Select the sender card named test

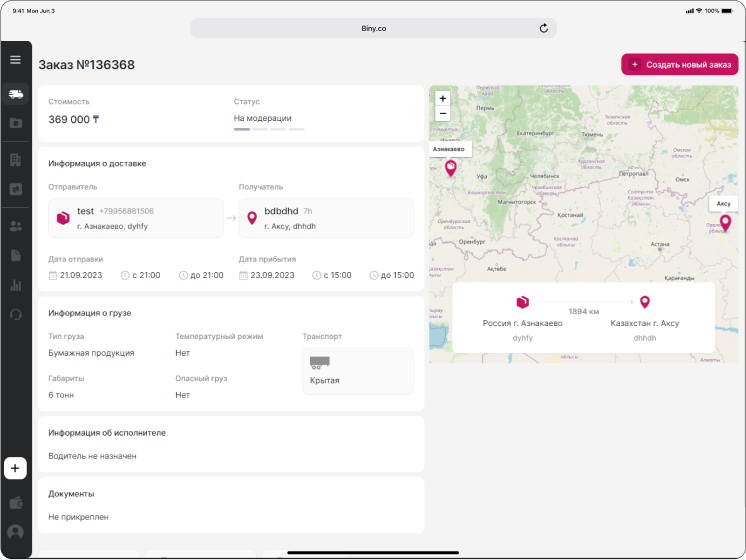[136, 218]
